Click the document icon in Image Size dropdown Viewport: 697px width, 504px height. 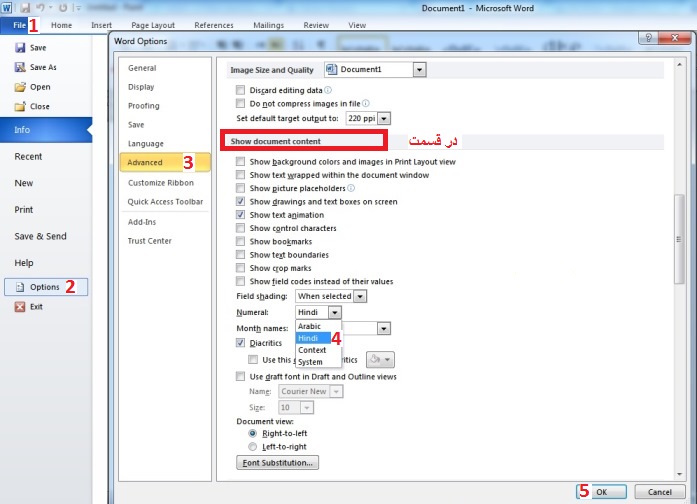(332, 69)
